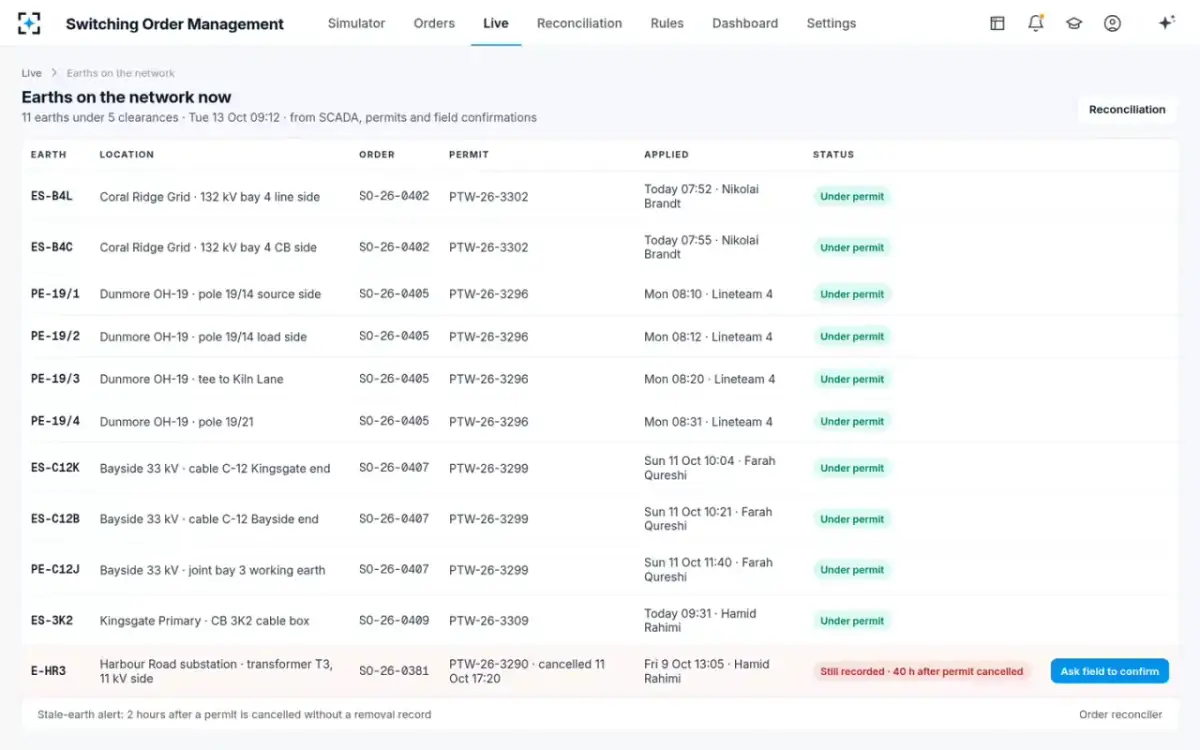Open the Settings tab
This screenshot has height=750, width=1200.
(831, 23)
